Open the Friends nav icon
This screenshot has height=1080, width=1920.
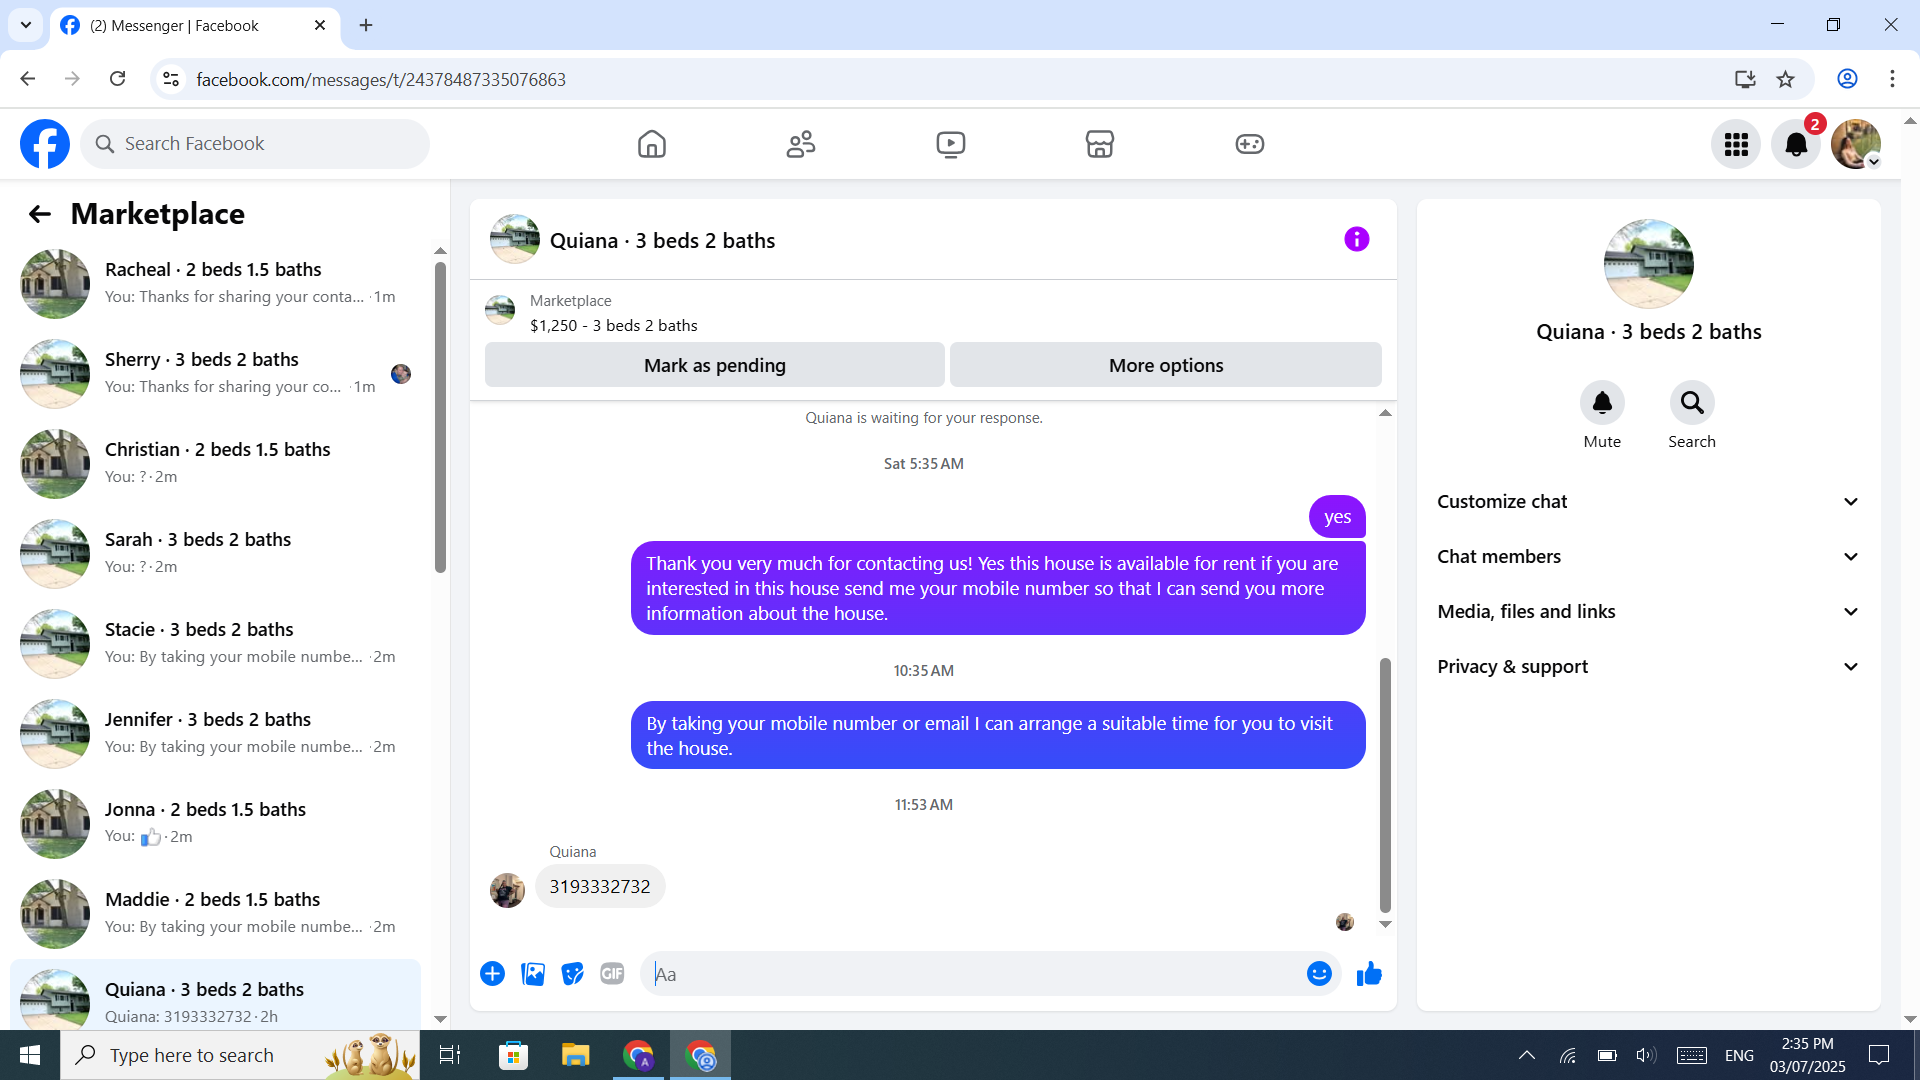coord(801,144)
